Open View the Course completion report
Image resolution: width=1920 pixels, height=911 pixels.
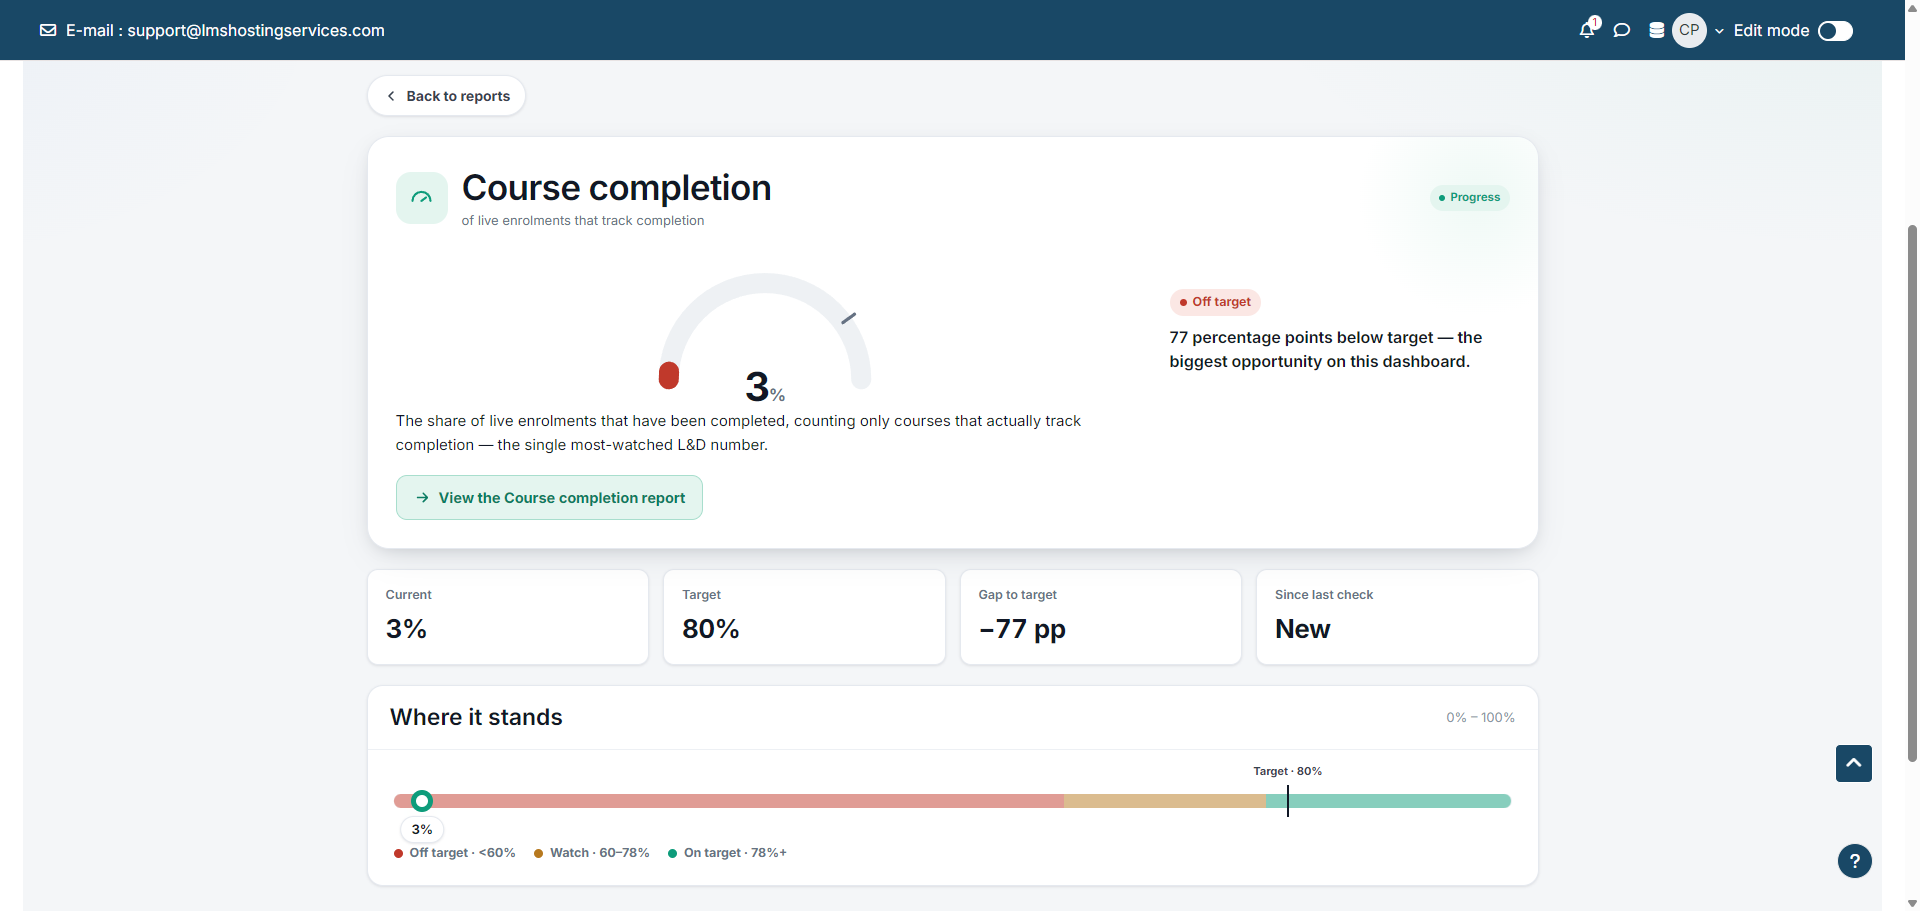(x=549, y=498)
